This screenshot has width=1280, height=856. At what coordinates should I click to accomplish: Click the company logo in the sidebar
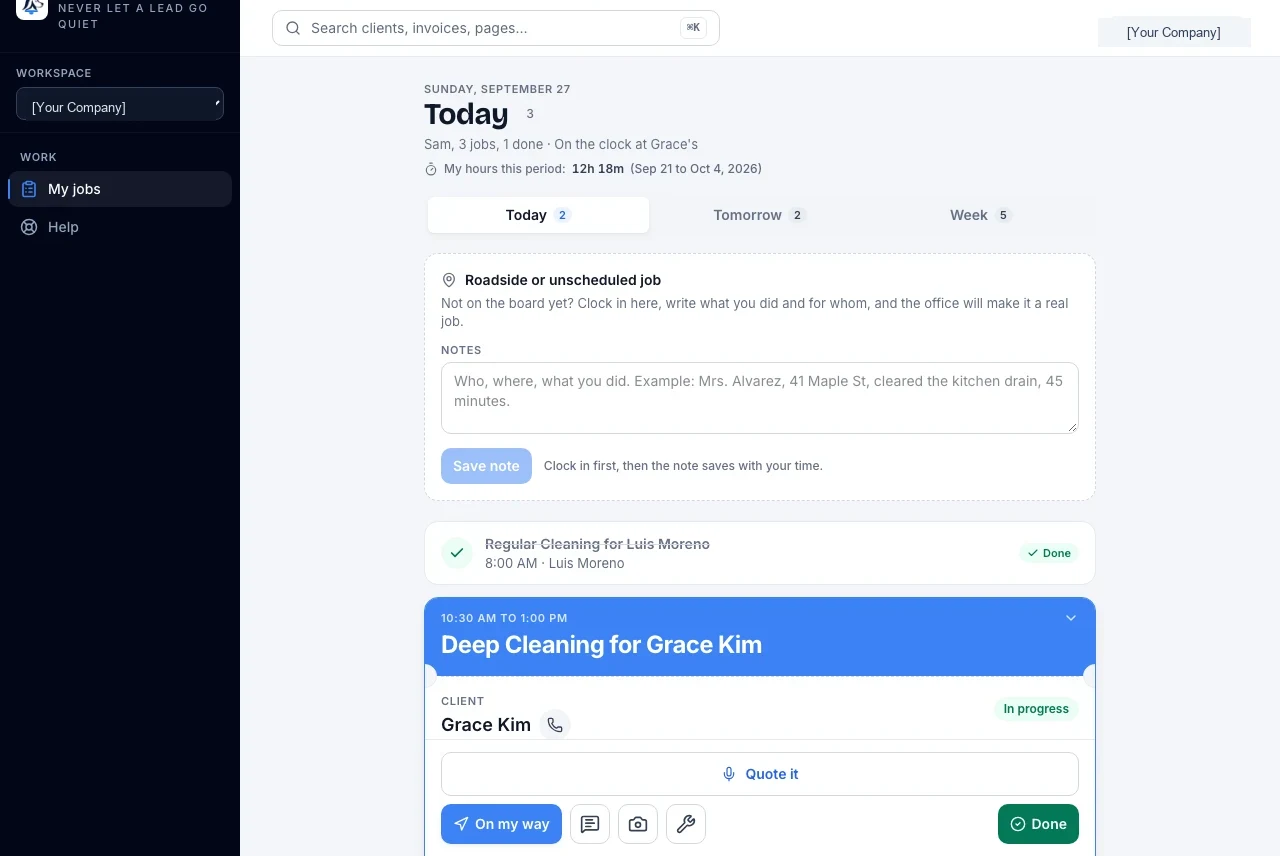click(x=32, y=8)
